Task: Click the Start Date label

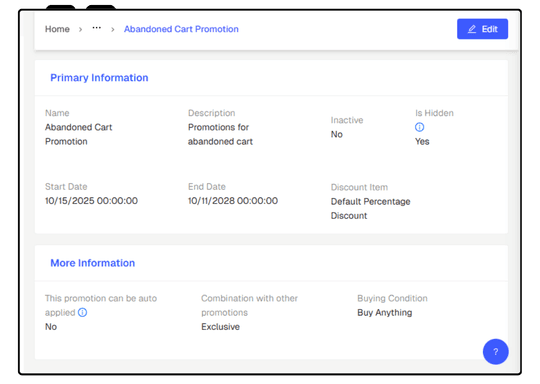Action: (66, 187)
